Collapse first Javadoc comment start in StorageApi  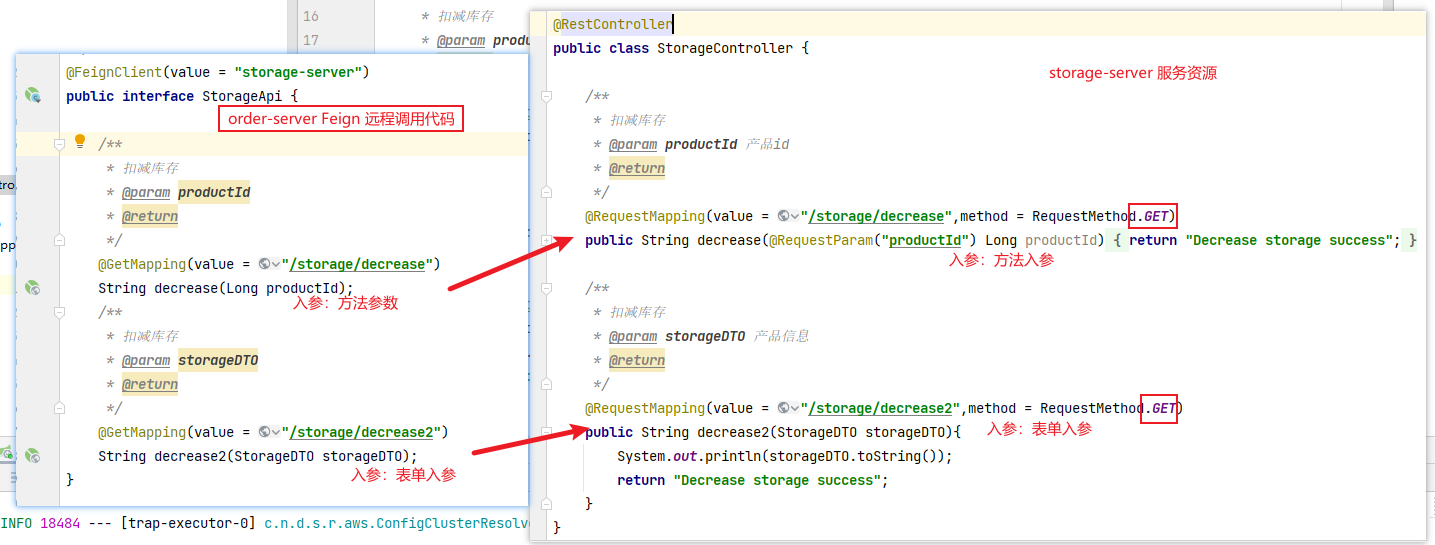pyautogui.click(x=60, y=144)
